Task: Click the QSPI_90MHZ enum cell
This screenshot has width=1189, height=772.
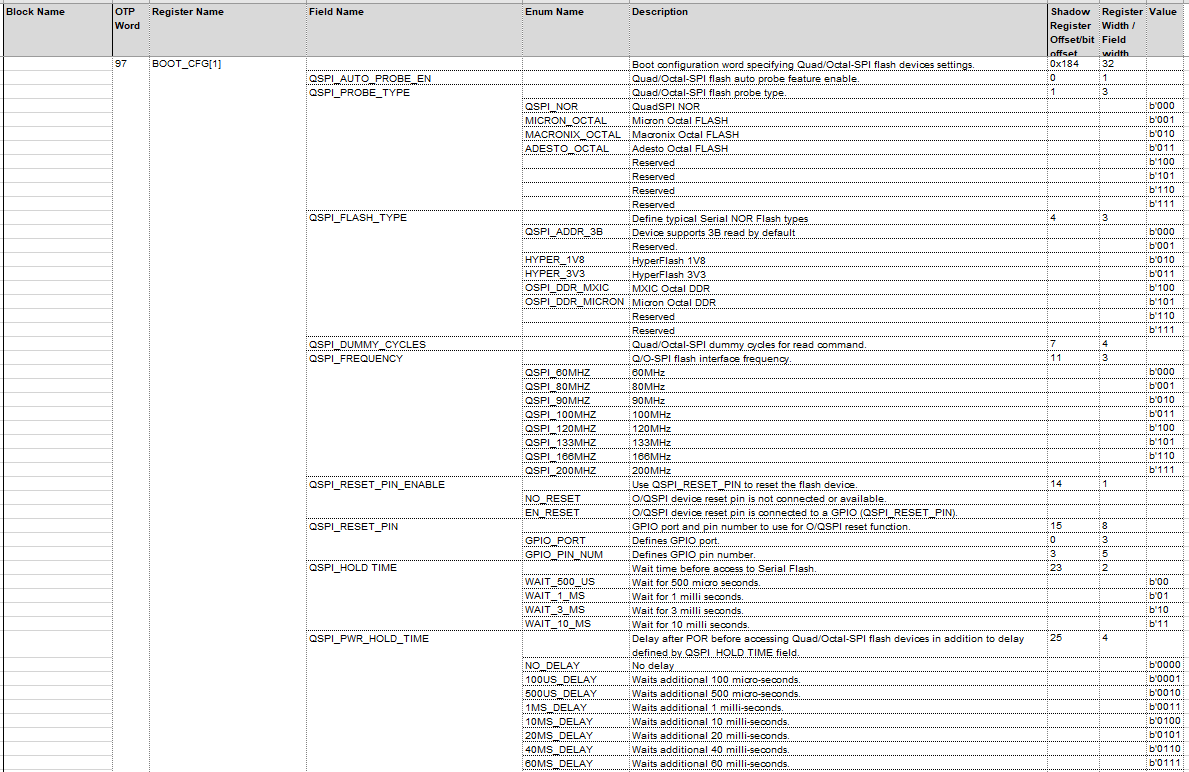Action: coord(576,400)
